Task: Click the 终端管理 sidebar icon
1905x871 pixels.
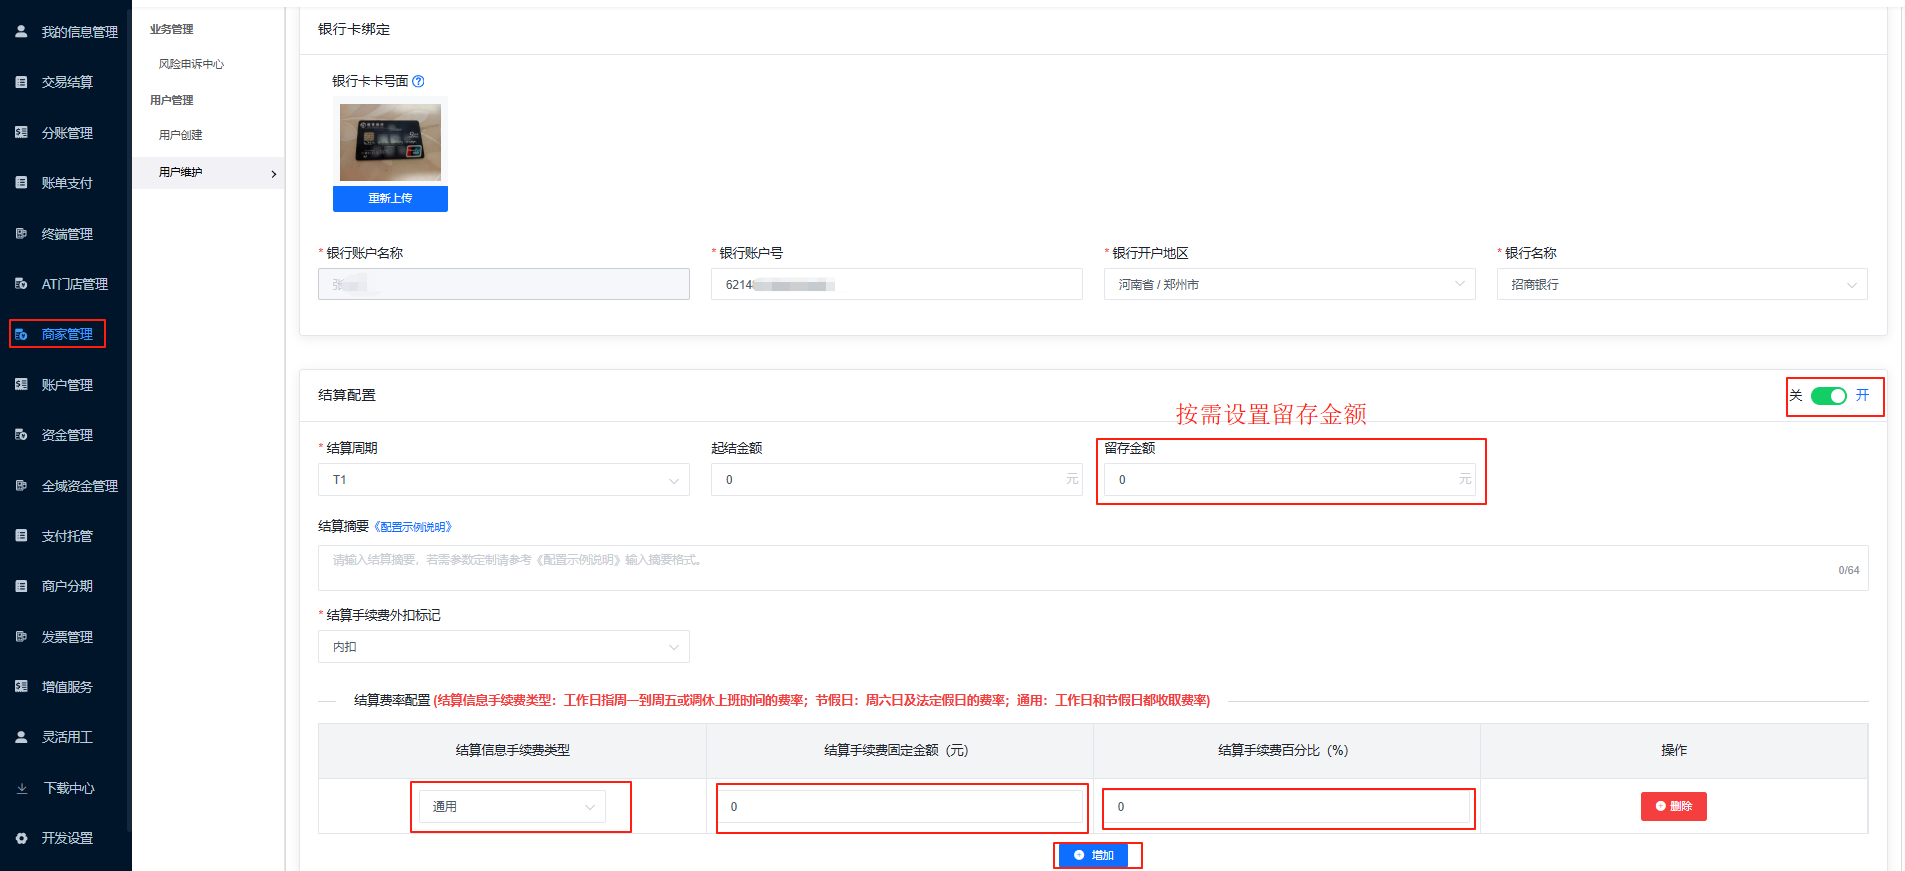Action: (21, 233)
